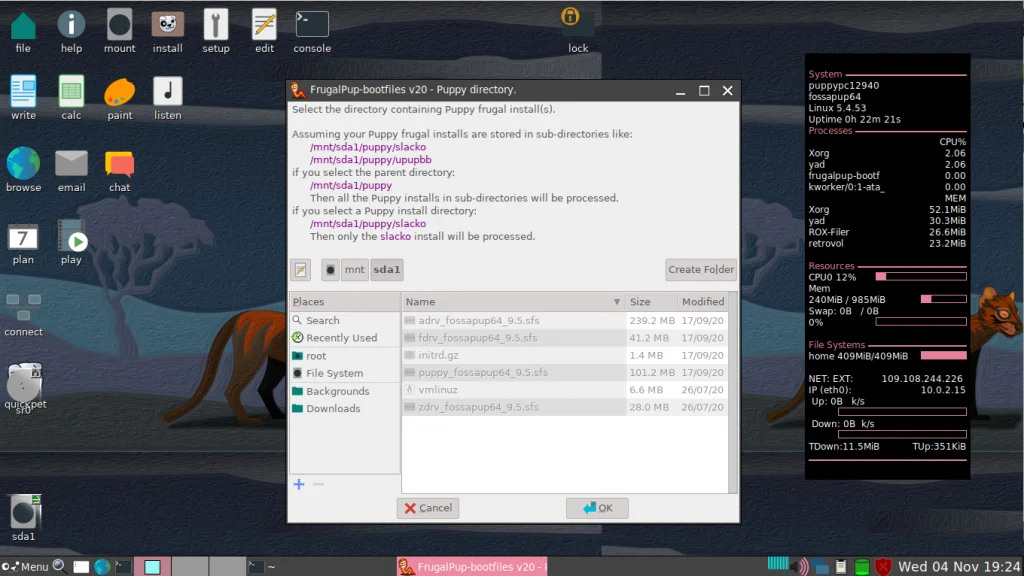1024x576 pixels.
Task: Click the adrv_fossapup64_9.5.sfs file row
Action: pos(564,321)
